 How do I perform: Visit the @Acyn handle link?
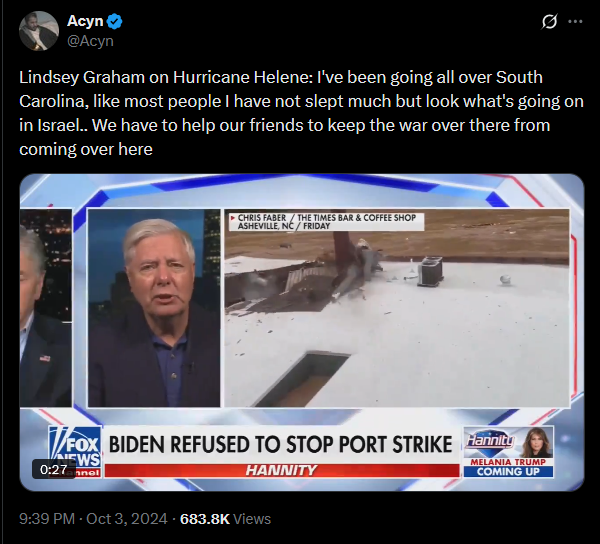pyautogui.click(x=90, y=41)
